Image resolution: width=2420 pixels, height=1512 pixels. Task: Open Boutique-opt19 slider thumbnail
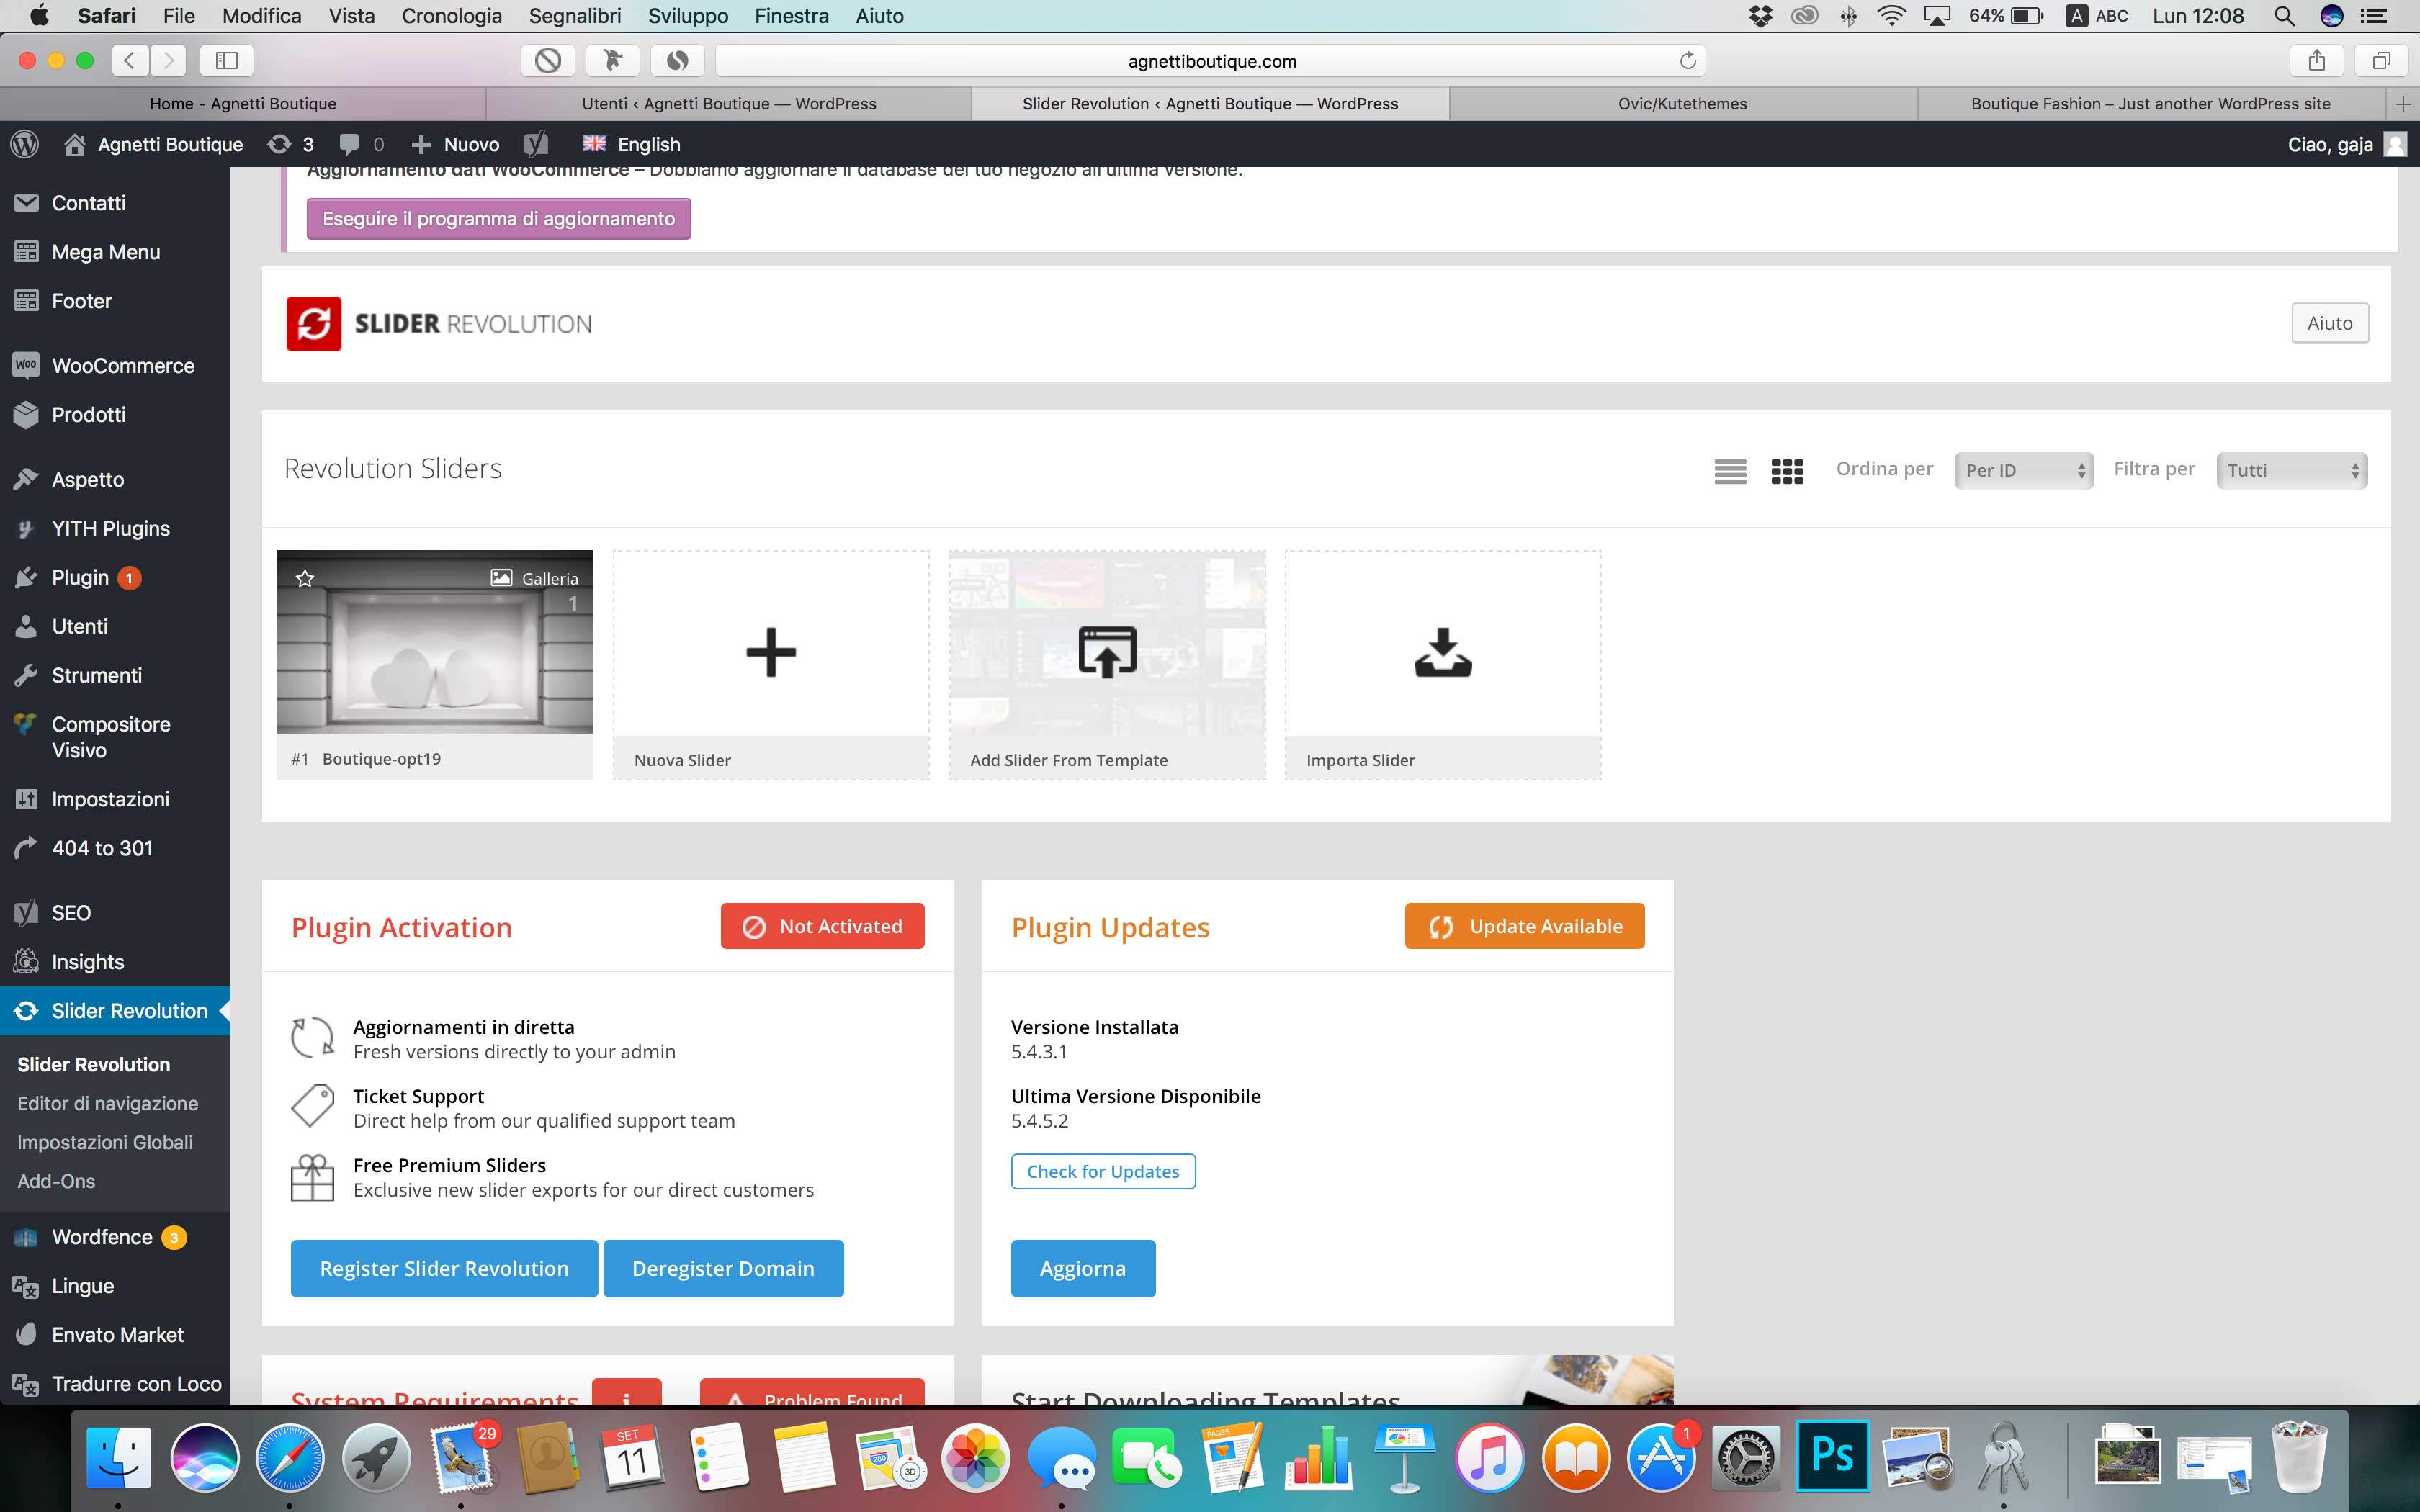(x=435, y=642)
